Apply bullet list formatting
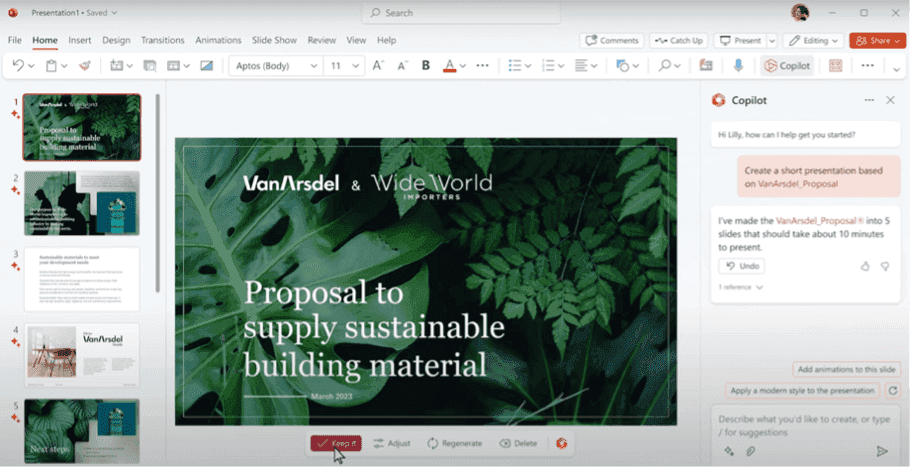 (x=515, y=66)
